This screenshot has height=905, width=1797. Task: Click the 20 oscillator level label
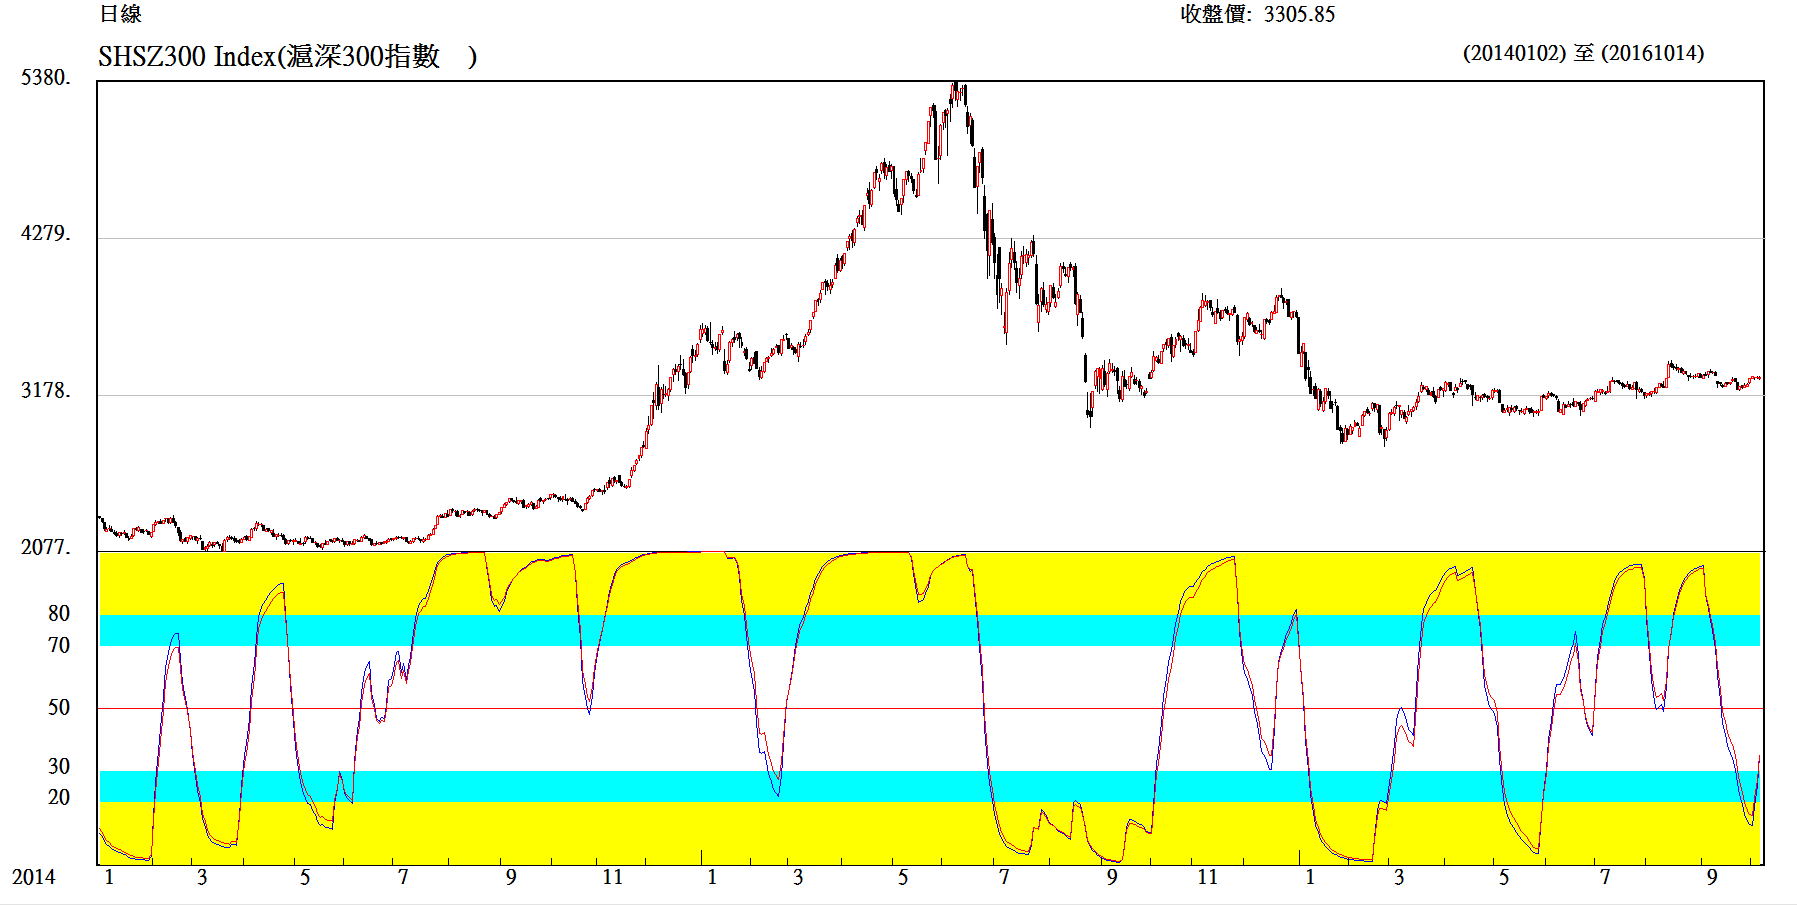59,797
